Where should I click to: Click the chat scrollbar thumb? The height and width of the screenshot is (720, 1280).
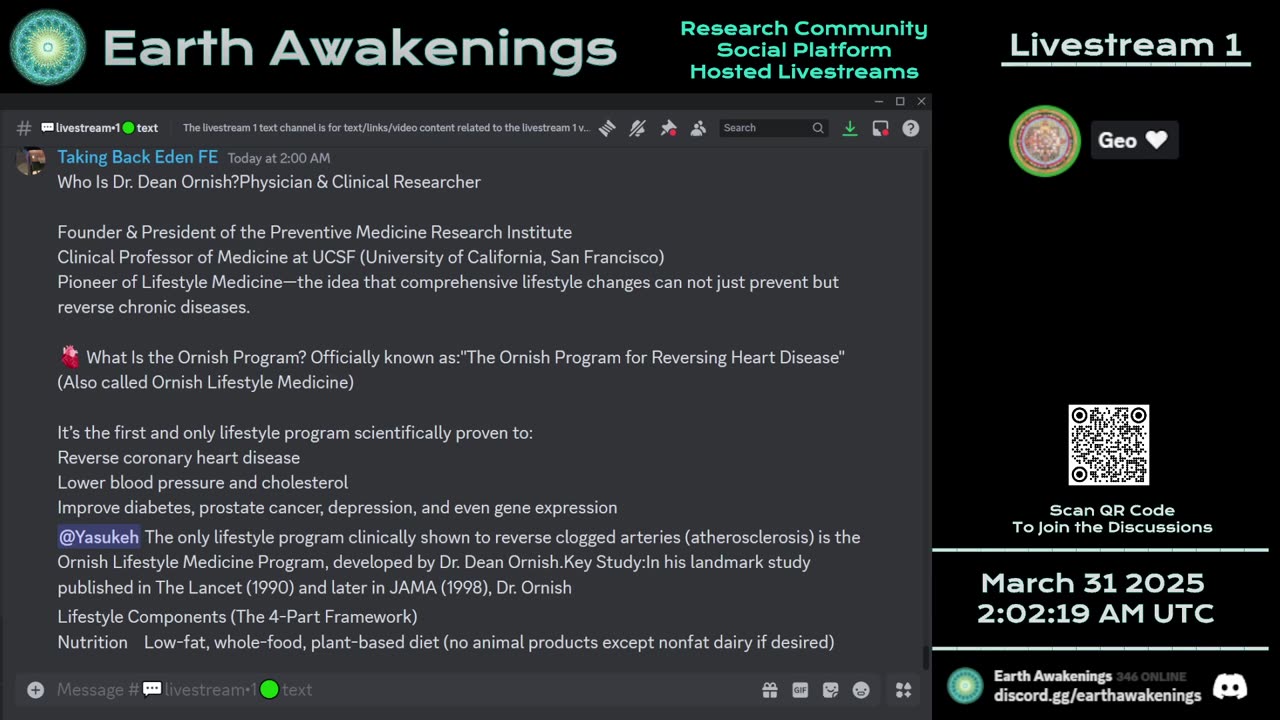tap(925, 659)
